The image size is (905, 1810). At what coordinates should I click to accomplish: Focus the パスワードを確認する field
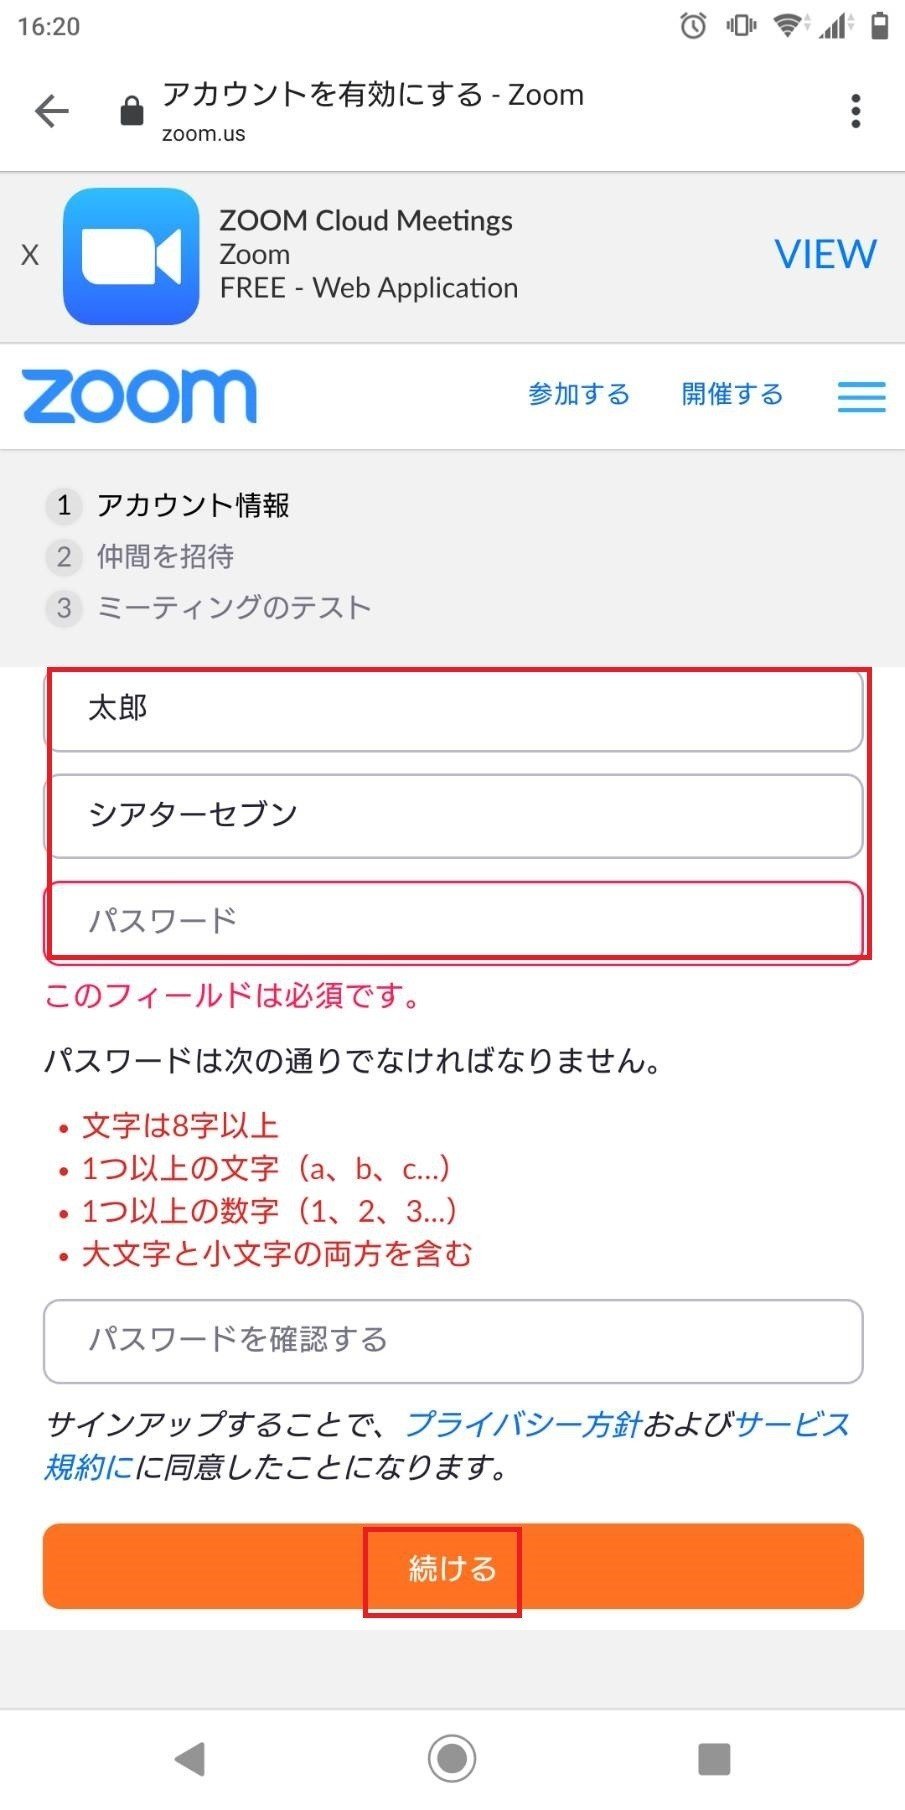point(452,1341)
